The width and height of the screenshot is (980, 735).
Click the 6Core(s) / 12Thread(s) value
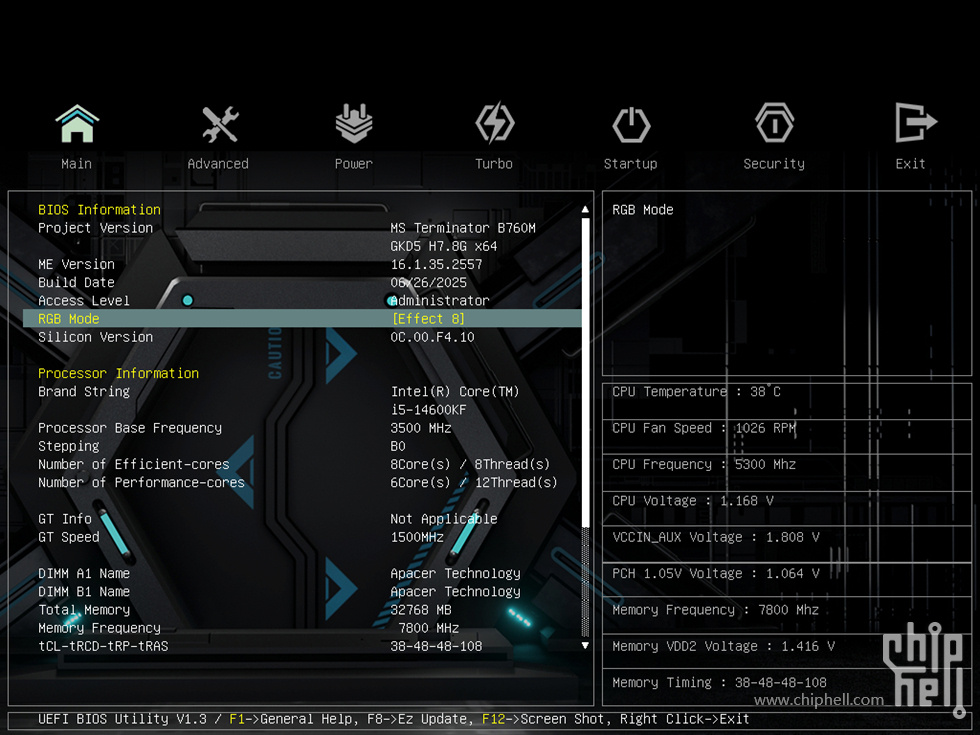point(474,482)
